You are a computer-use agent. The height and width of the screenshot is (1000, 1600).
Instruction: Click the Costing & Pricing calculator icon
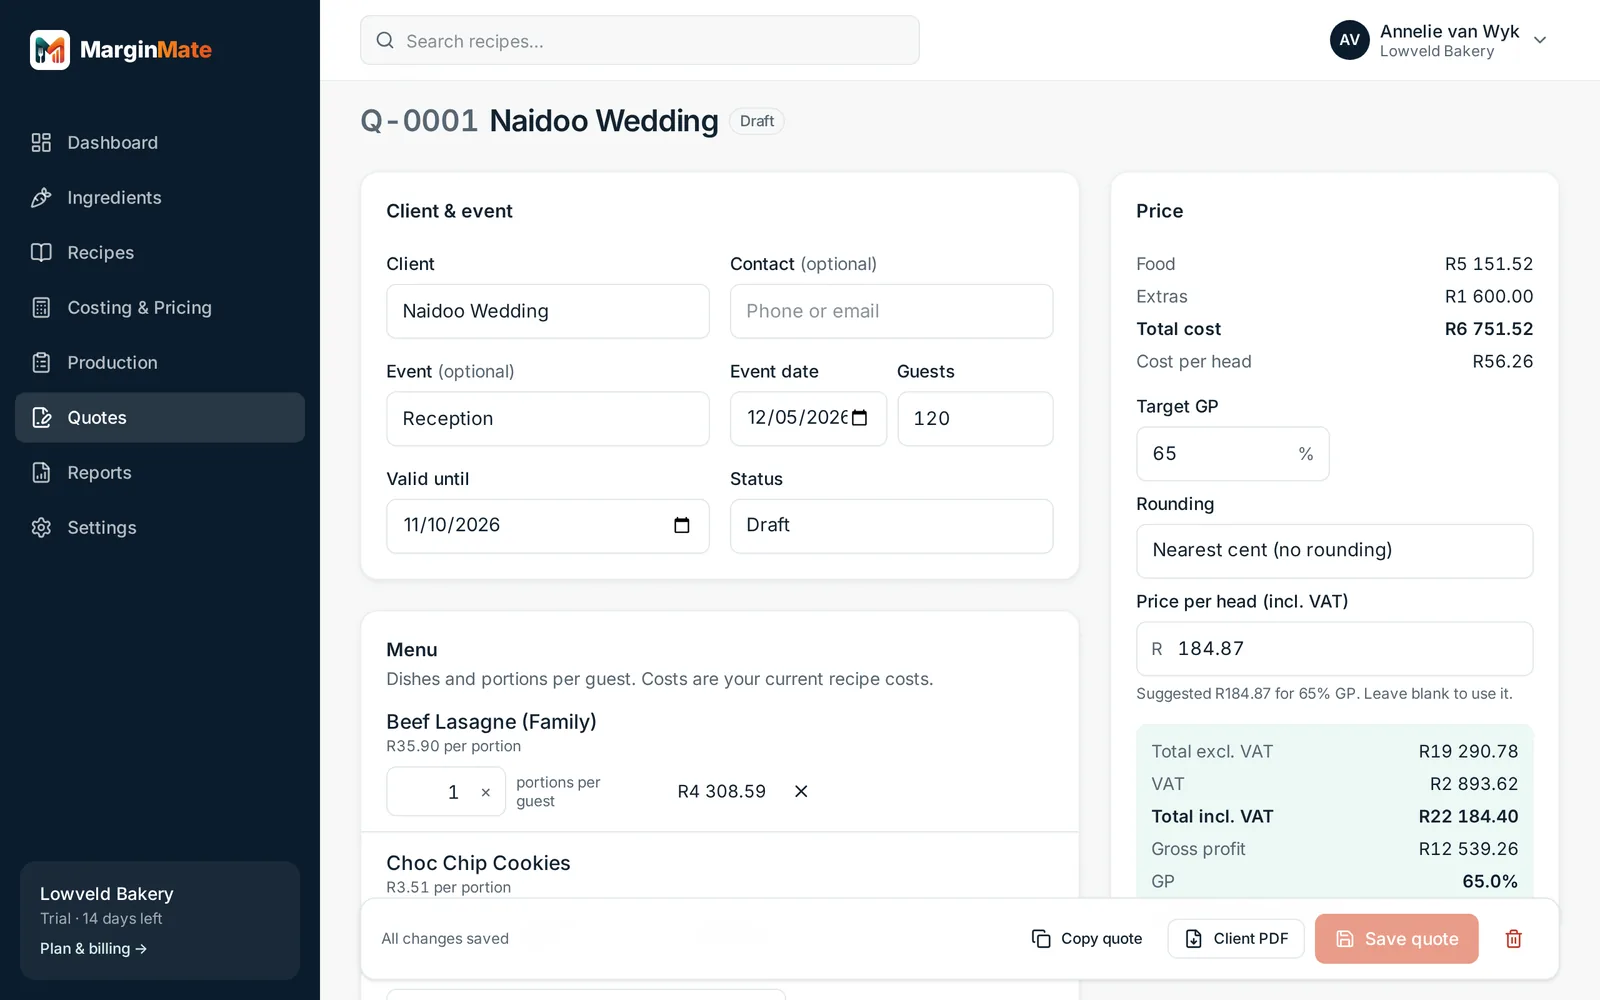coord(41,308)
